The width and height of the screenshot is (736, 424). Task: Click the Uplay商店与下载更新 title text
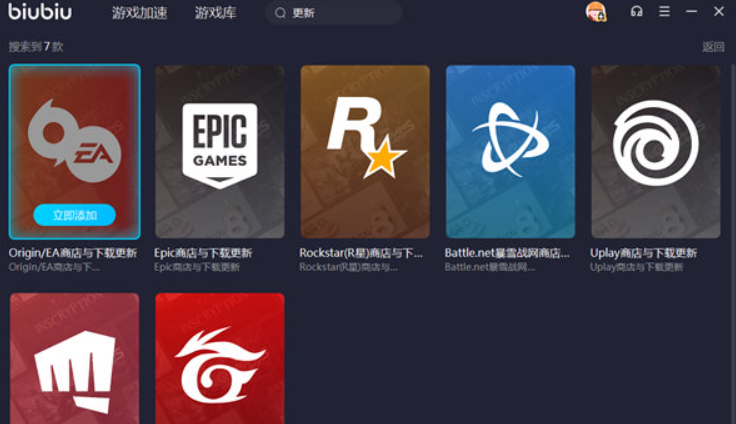point(643,253)
